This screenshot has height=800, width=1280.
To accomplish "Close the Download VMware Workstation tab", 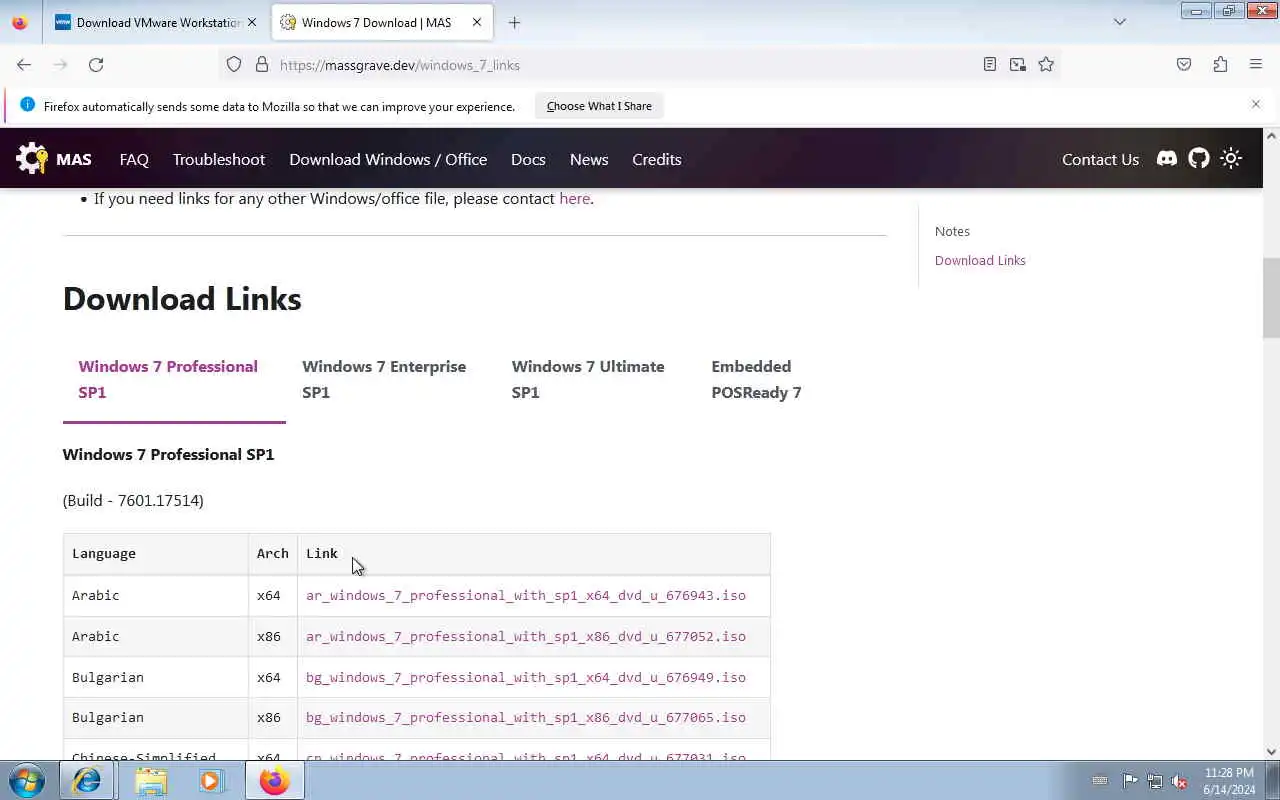I will 252,22.
